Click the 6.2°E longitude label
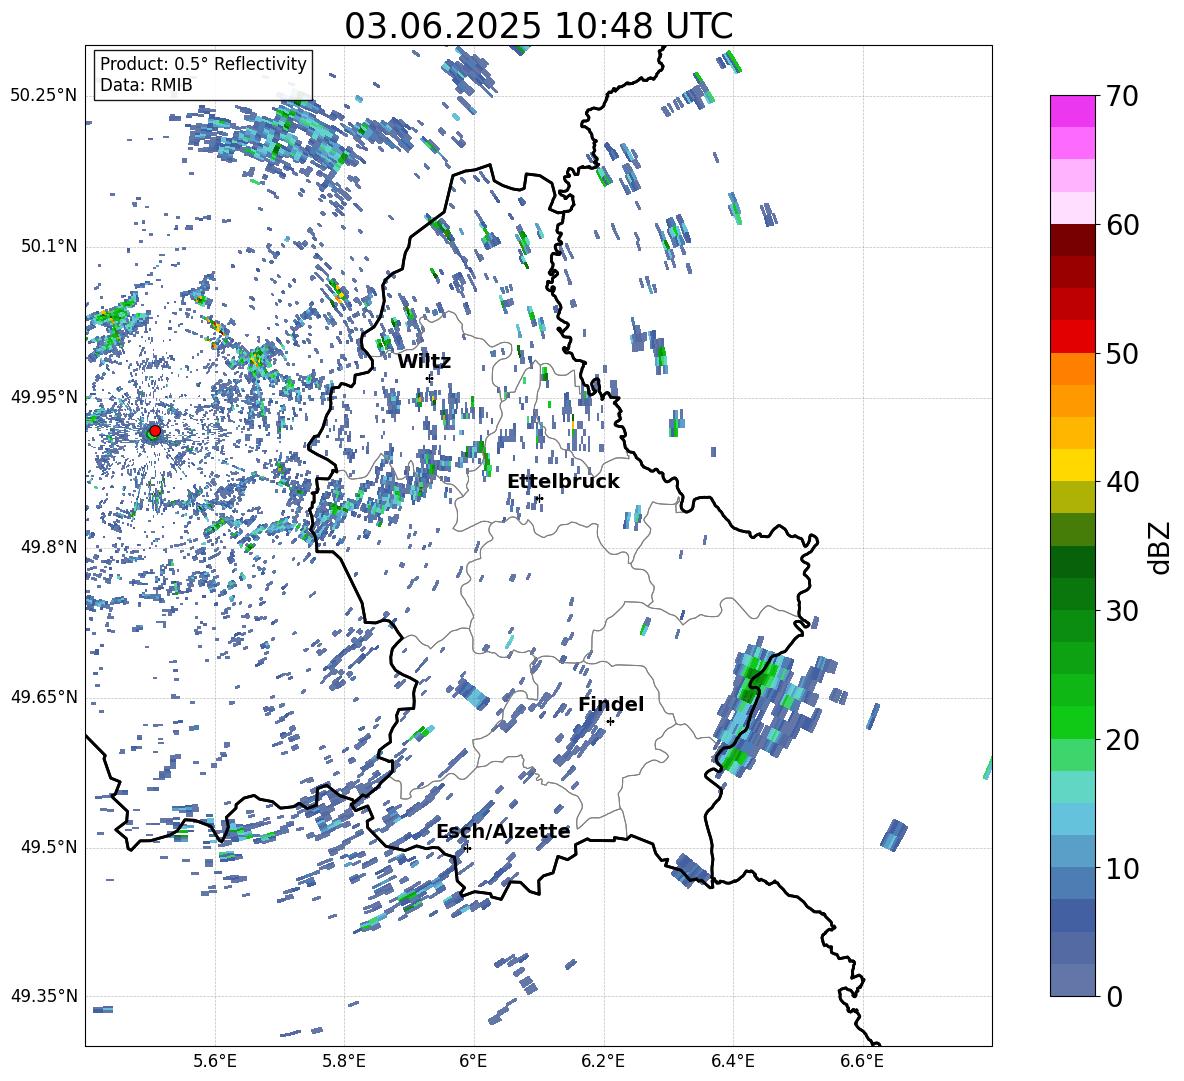Screen dimensions: 1184x1081 [x=603, y=1061]
